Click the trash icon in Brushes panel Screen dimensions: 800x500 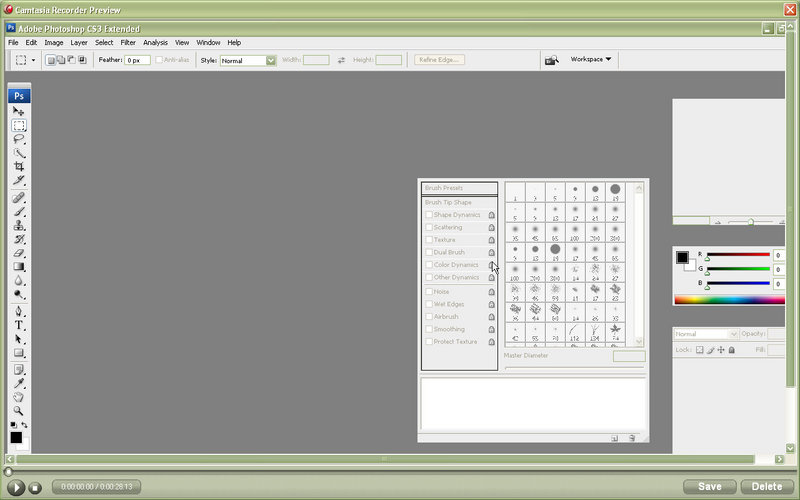(632, 438)
